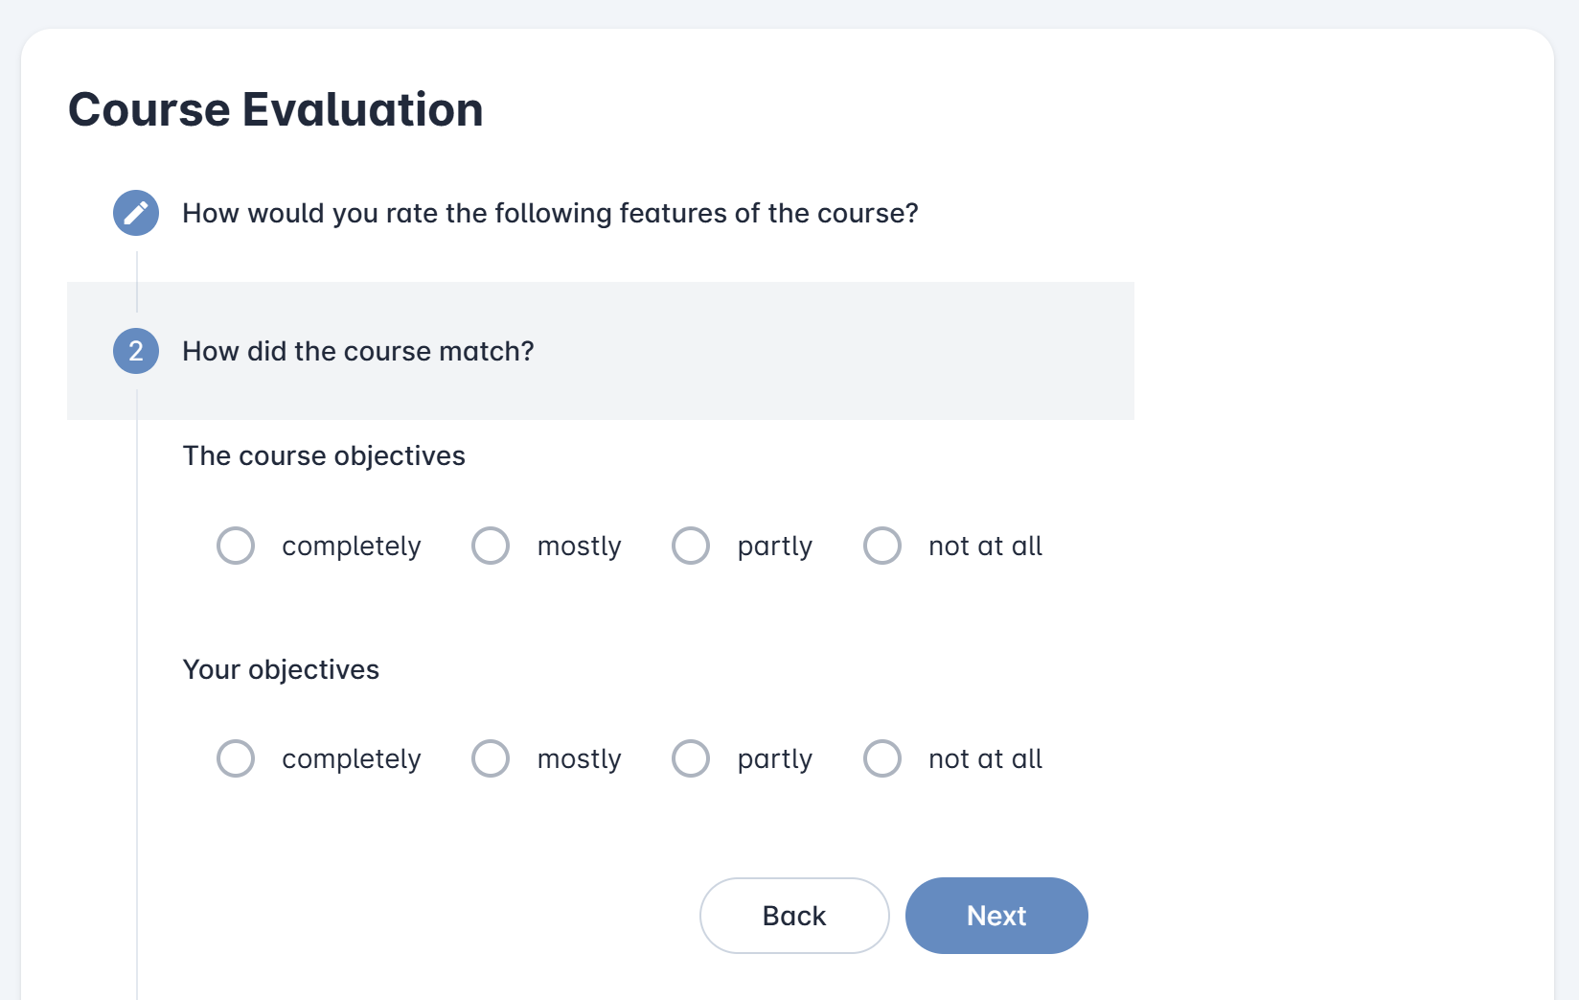1579x1000 pixels.
Task: Click the step 2 number circle icon
Action: [x=136, y=351]
